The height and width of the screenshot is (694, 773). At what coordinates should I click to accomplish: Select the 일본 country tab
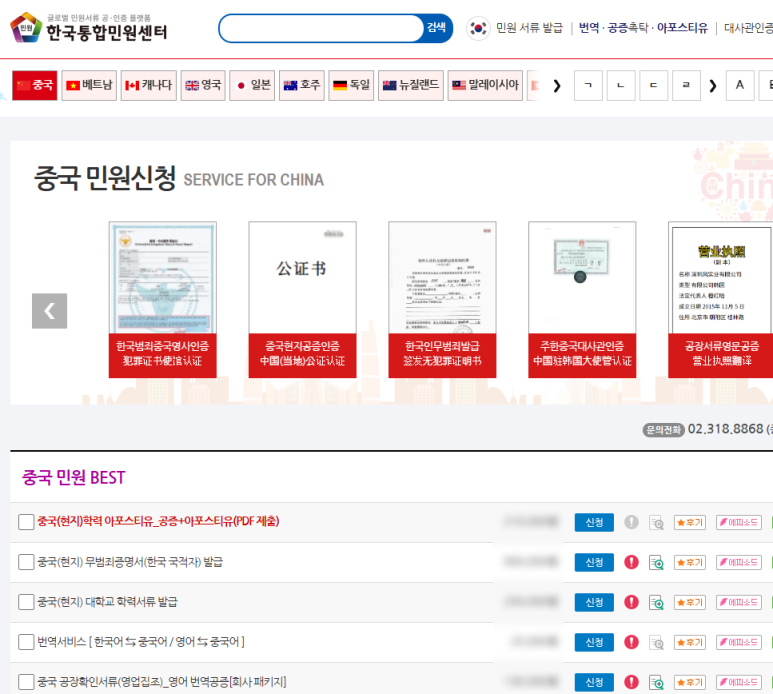[x=252, y=85]
